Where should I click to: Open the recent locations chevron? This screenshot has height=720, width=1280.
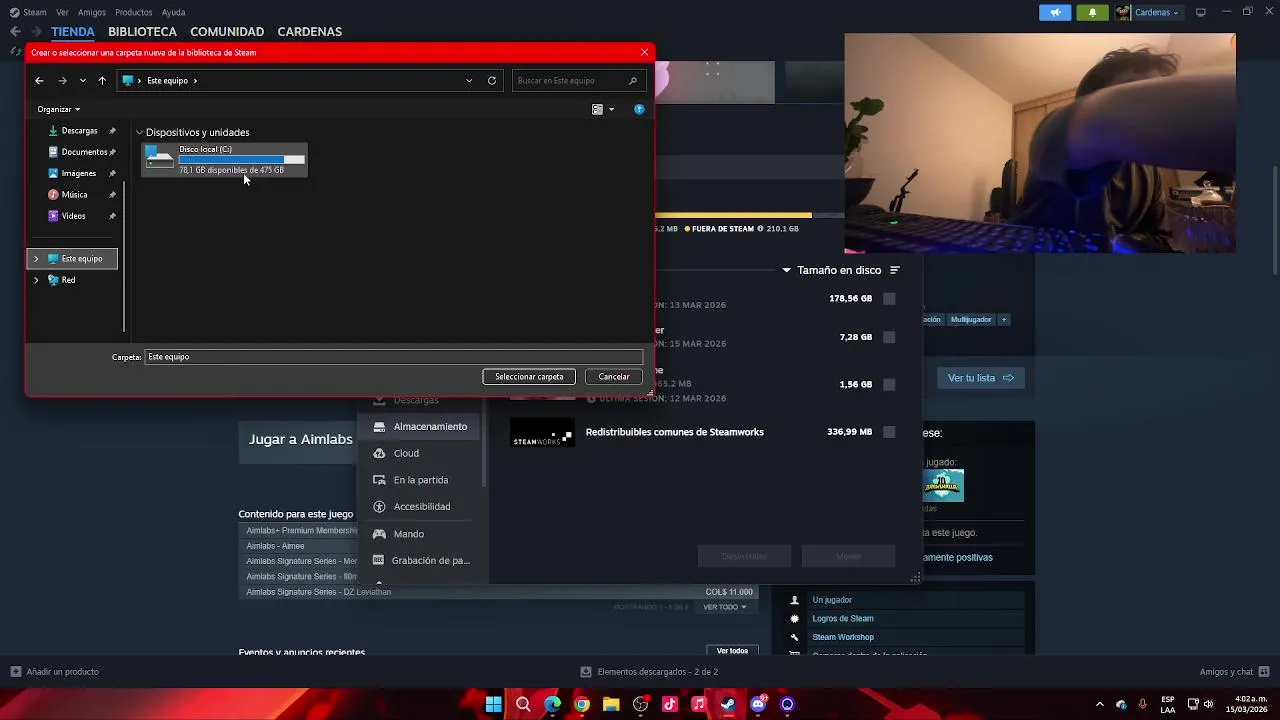82,80
